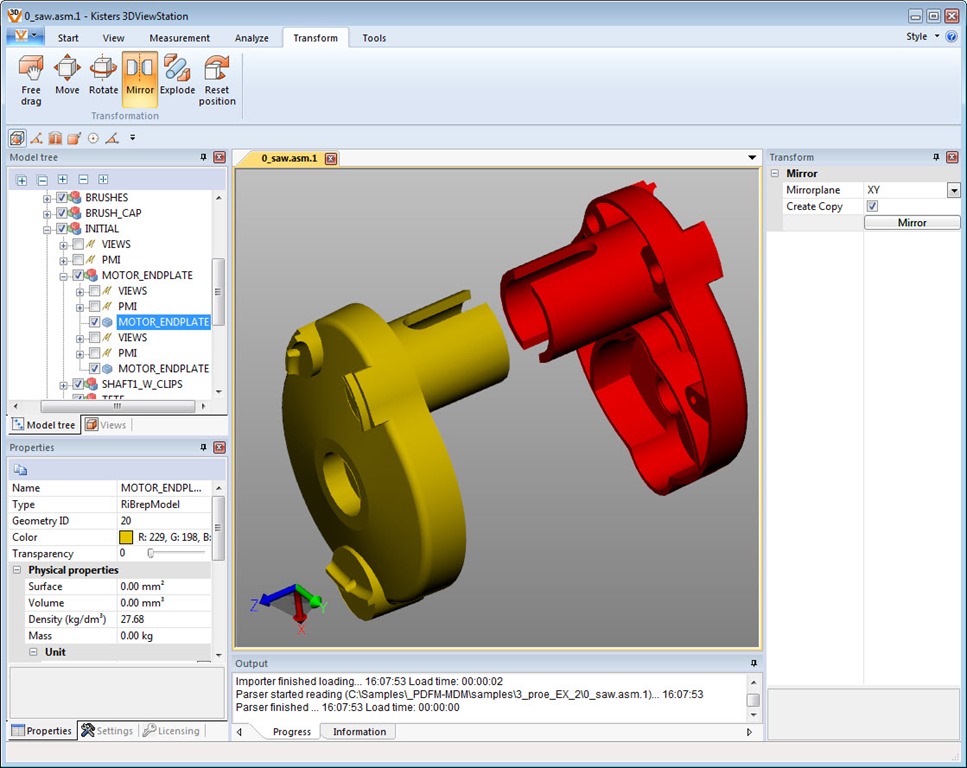Switch to Information output tab
This screenshot has width=967, height=768.
click(x=359, y=732)
